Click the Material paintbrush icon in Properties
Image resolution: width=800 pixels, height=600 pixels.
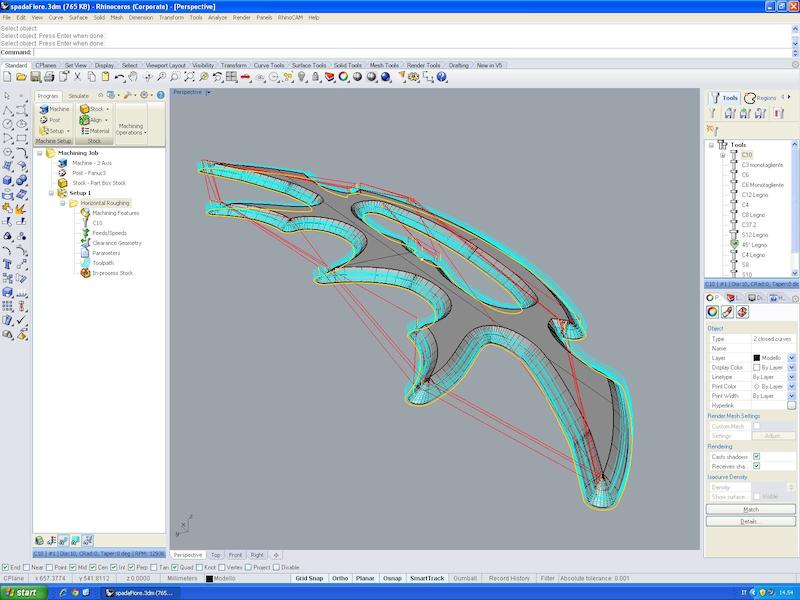tap(727, 312)
